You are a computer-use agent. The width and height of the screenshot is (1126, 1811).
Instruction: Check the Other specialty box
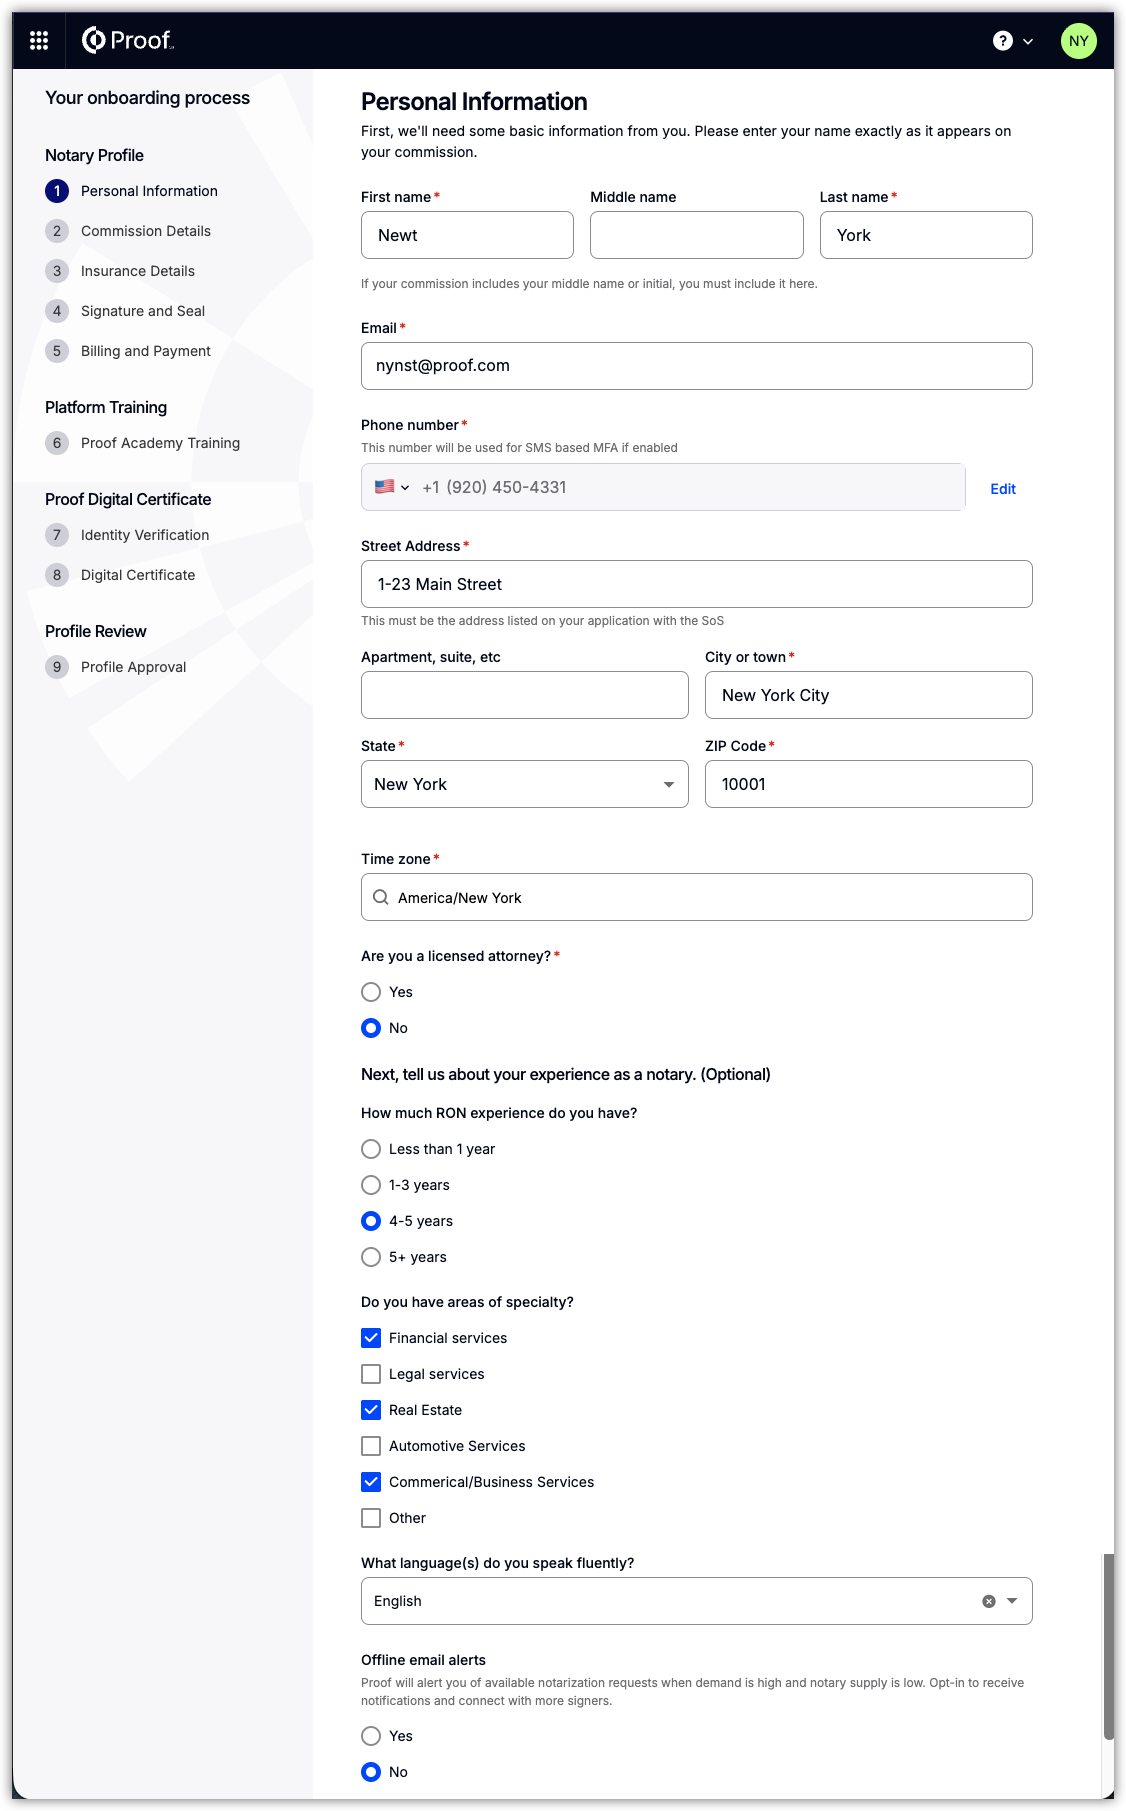pos(371,1518)
